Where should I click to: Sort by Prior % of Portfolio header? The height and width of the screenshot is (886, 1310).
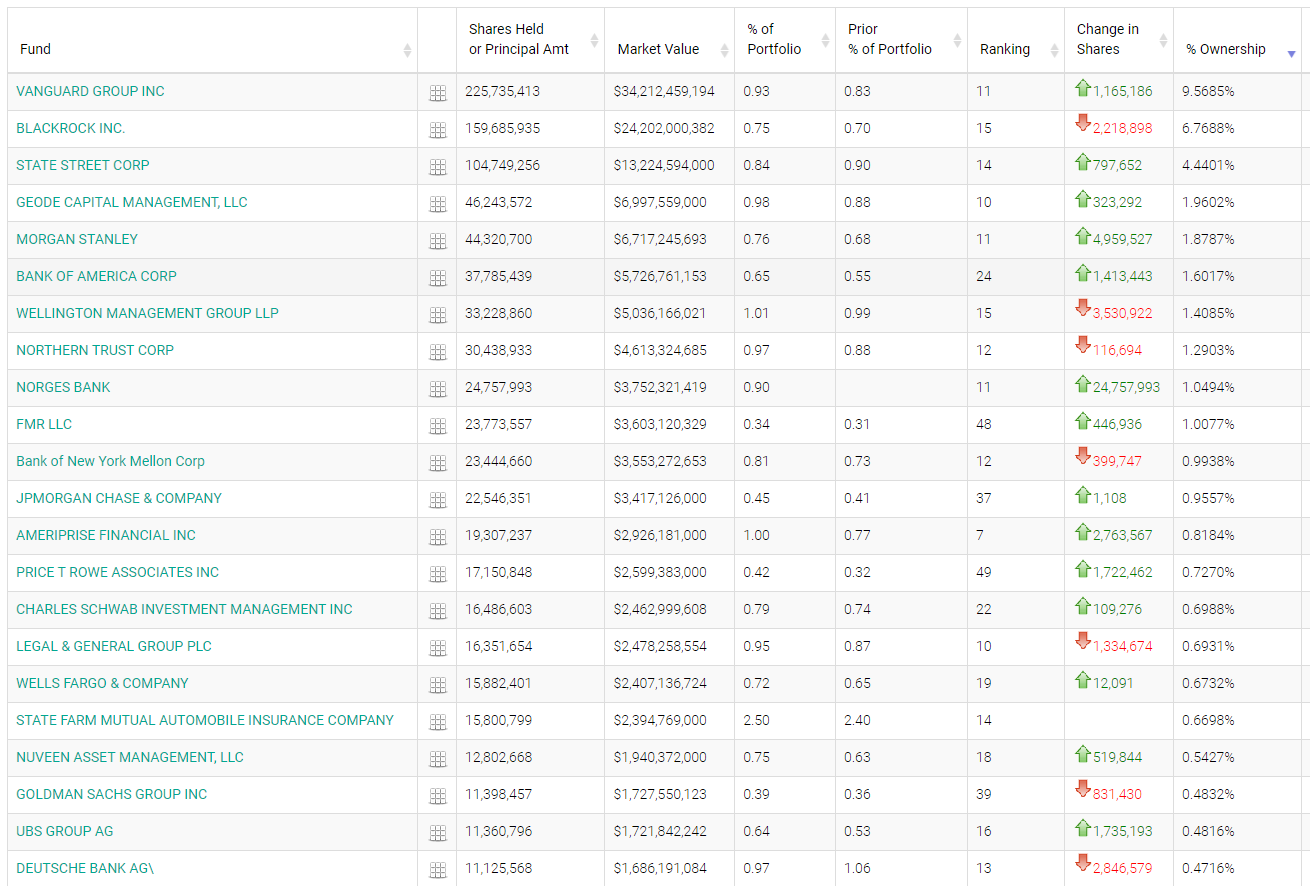tap(901, 40)
